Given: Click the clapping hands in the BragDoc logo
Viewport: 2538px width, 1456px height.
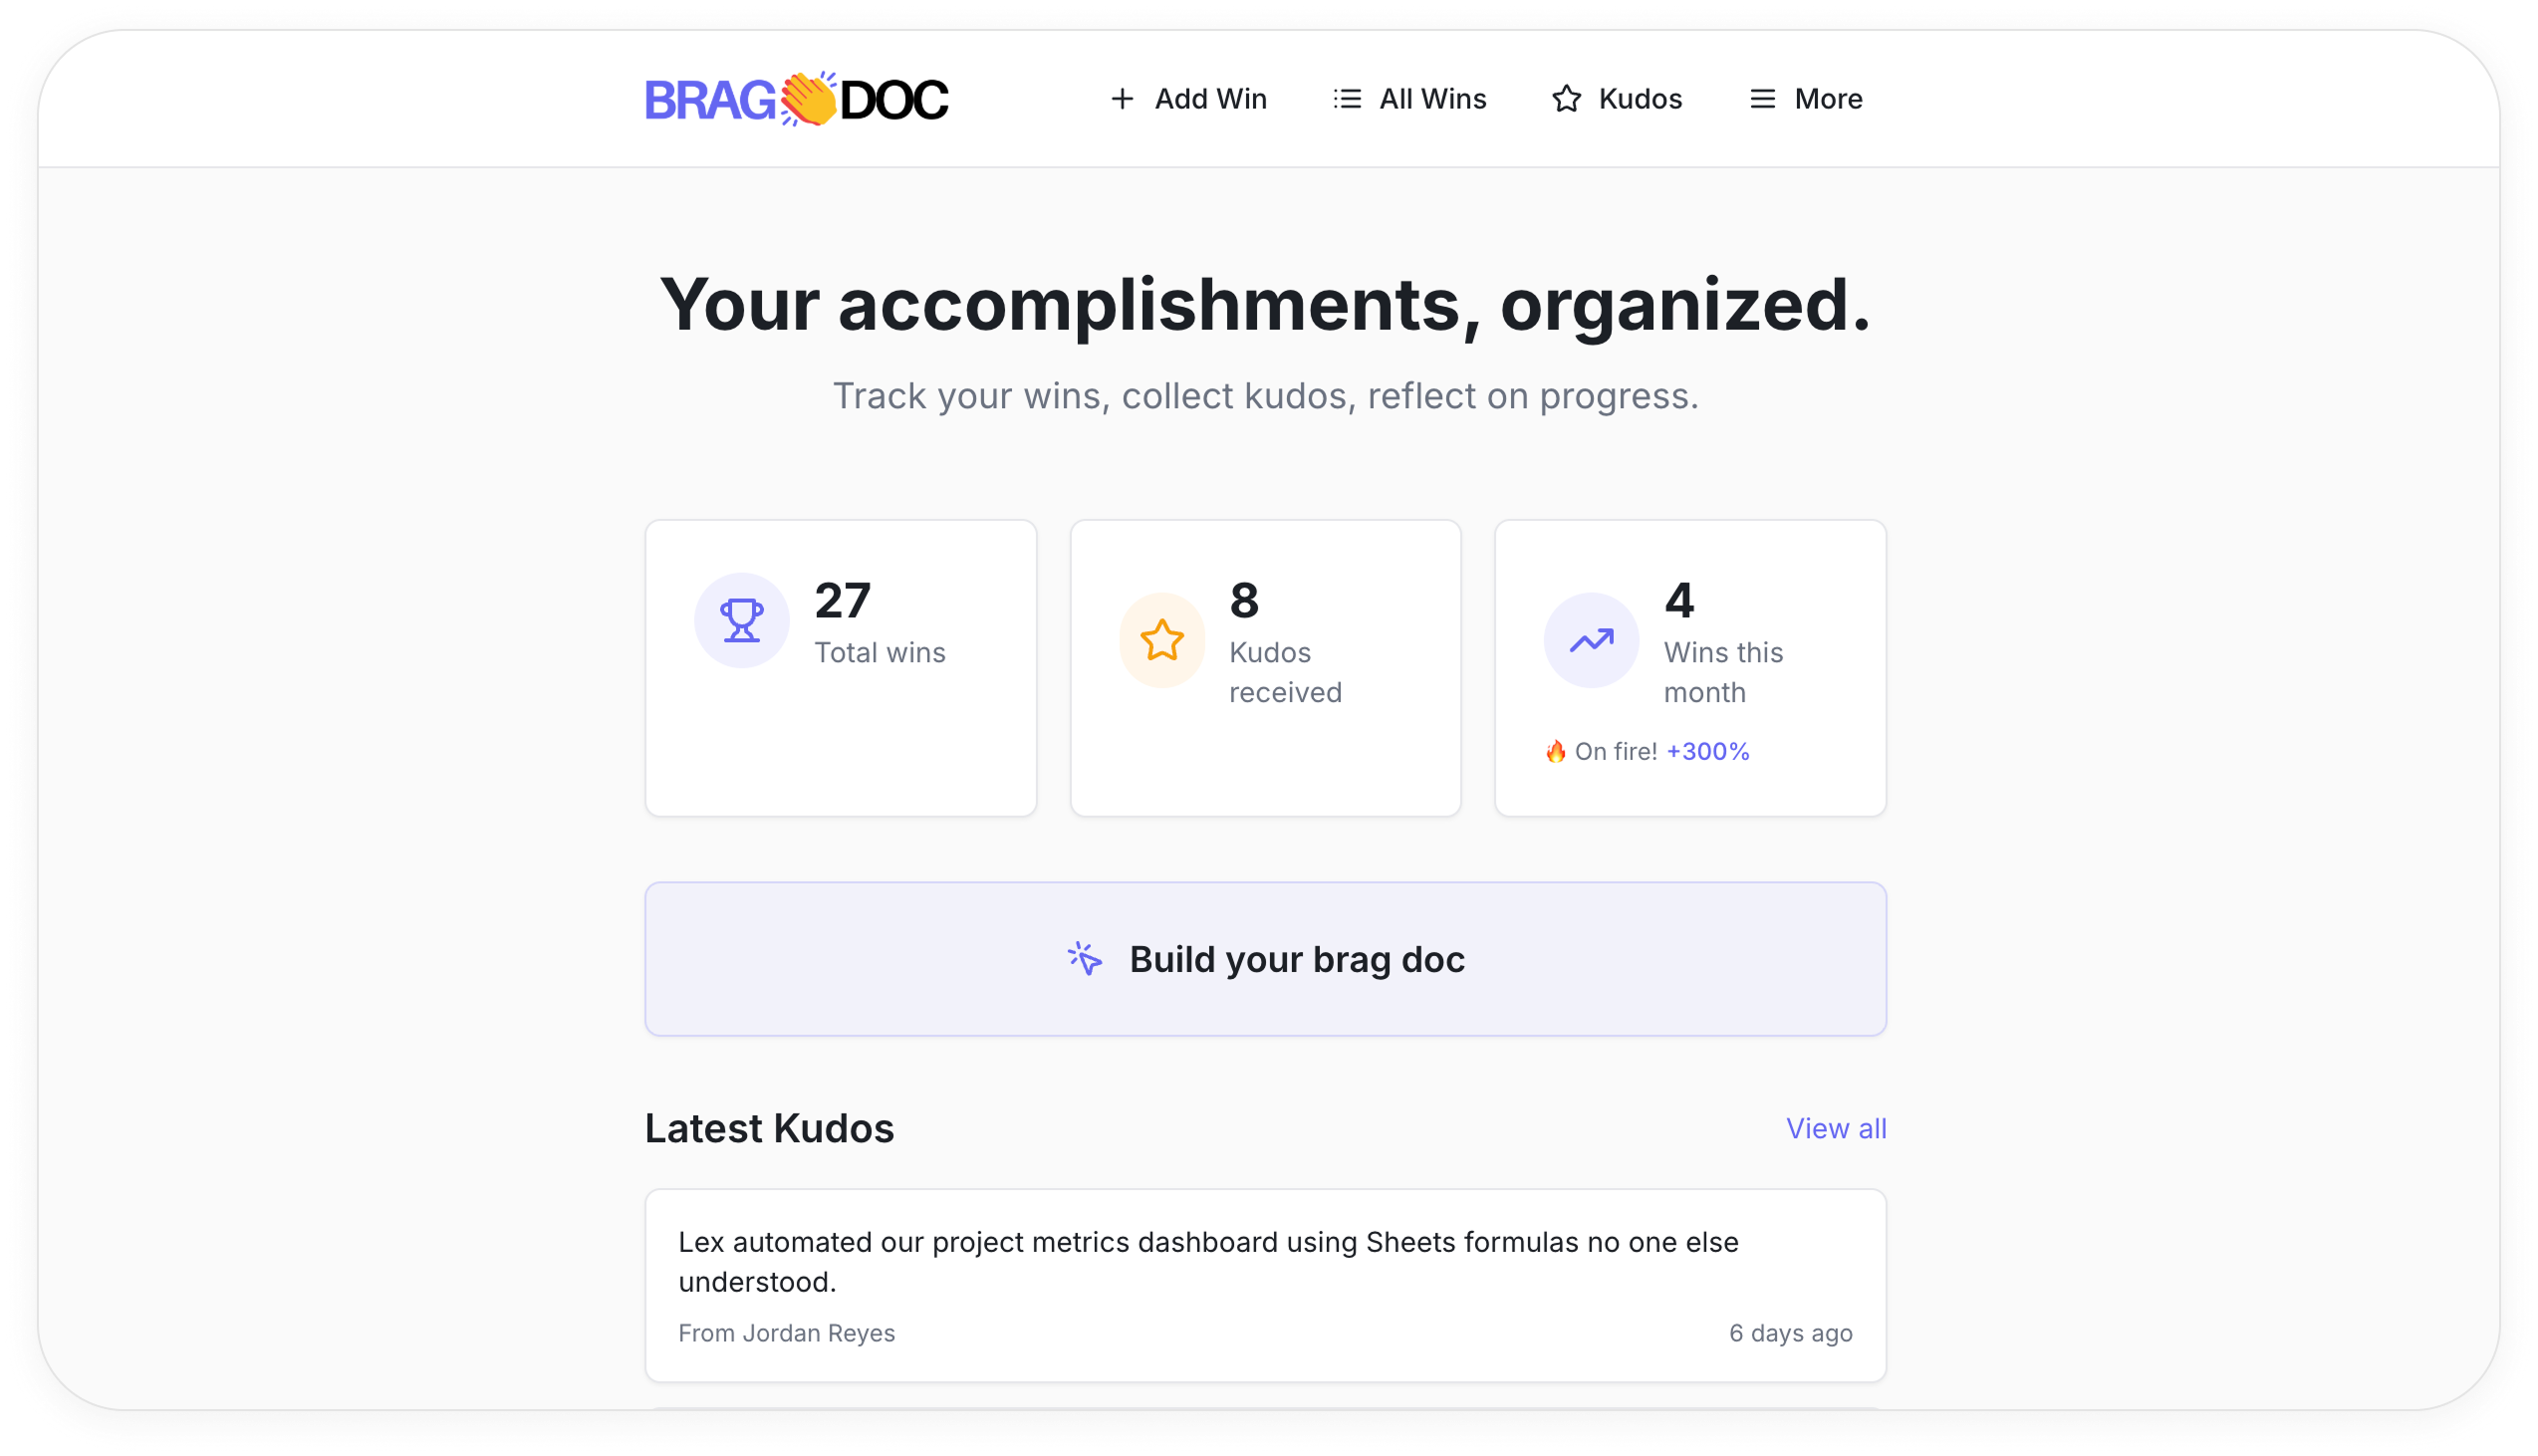Looking at the screenshot, I should tap(807, 98).
